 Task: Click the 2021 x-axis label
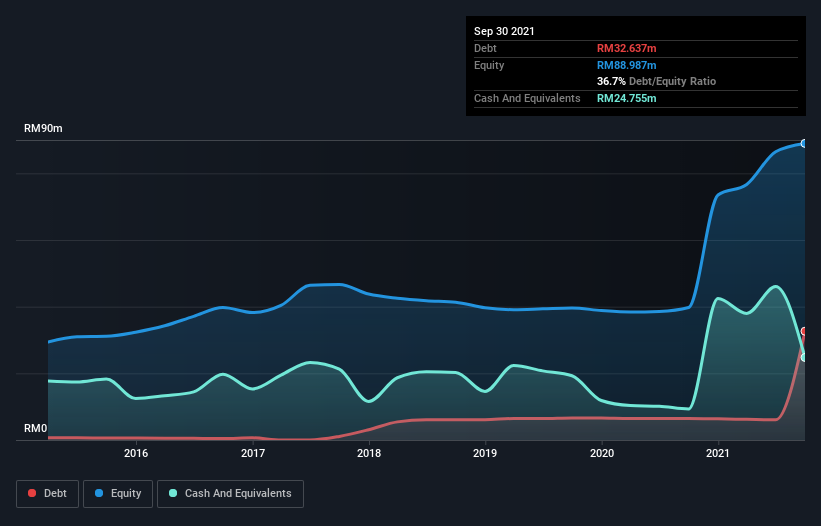coord(717,453)
